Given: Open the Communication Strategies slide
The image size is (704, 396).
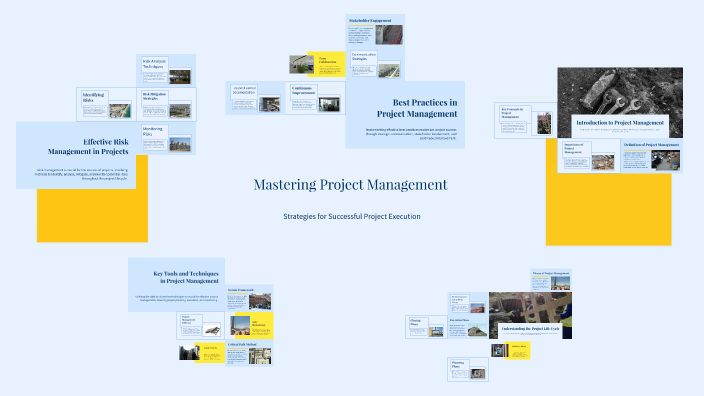Looking at the screenshot, I should pos(375,64).
